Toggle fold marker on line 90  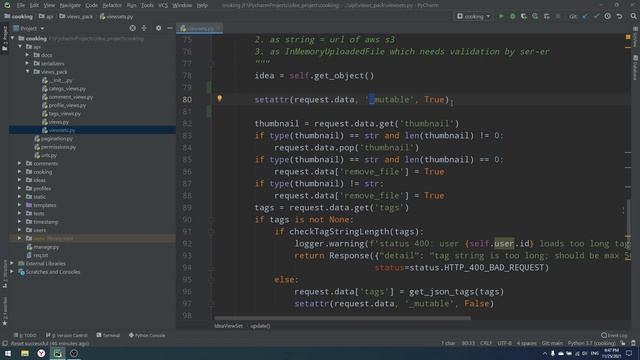click(211, 220)
